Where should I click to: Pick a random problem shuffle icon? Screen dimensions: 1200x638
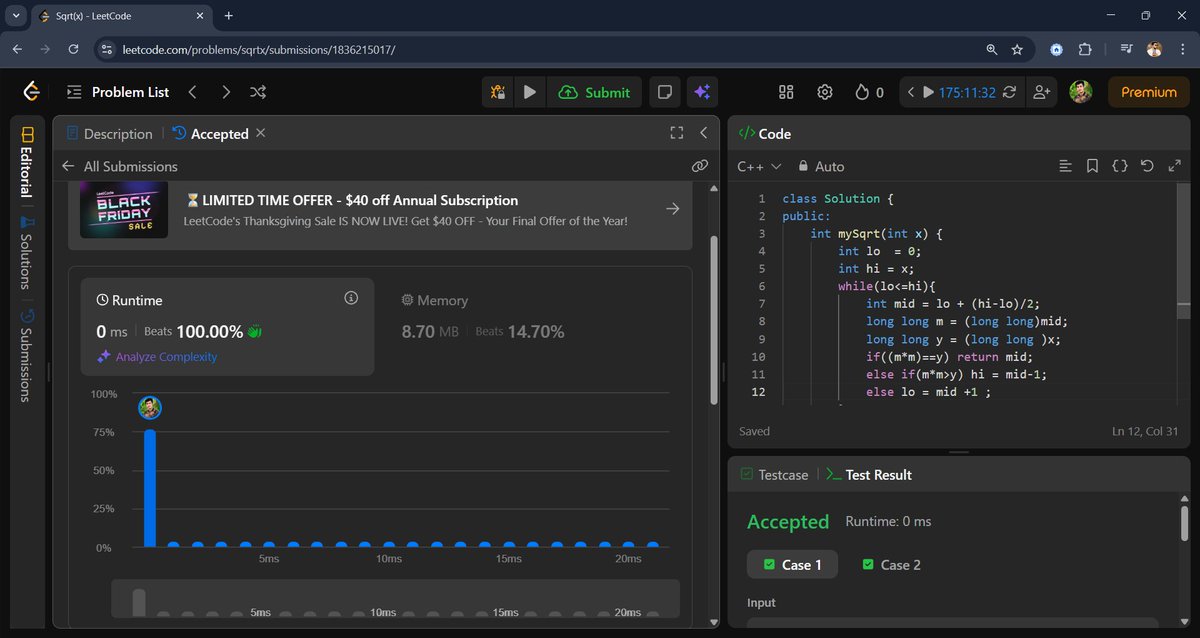258,92
